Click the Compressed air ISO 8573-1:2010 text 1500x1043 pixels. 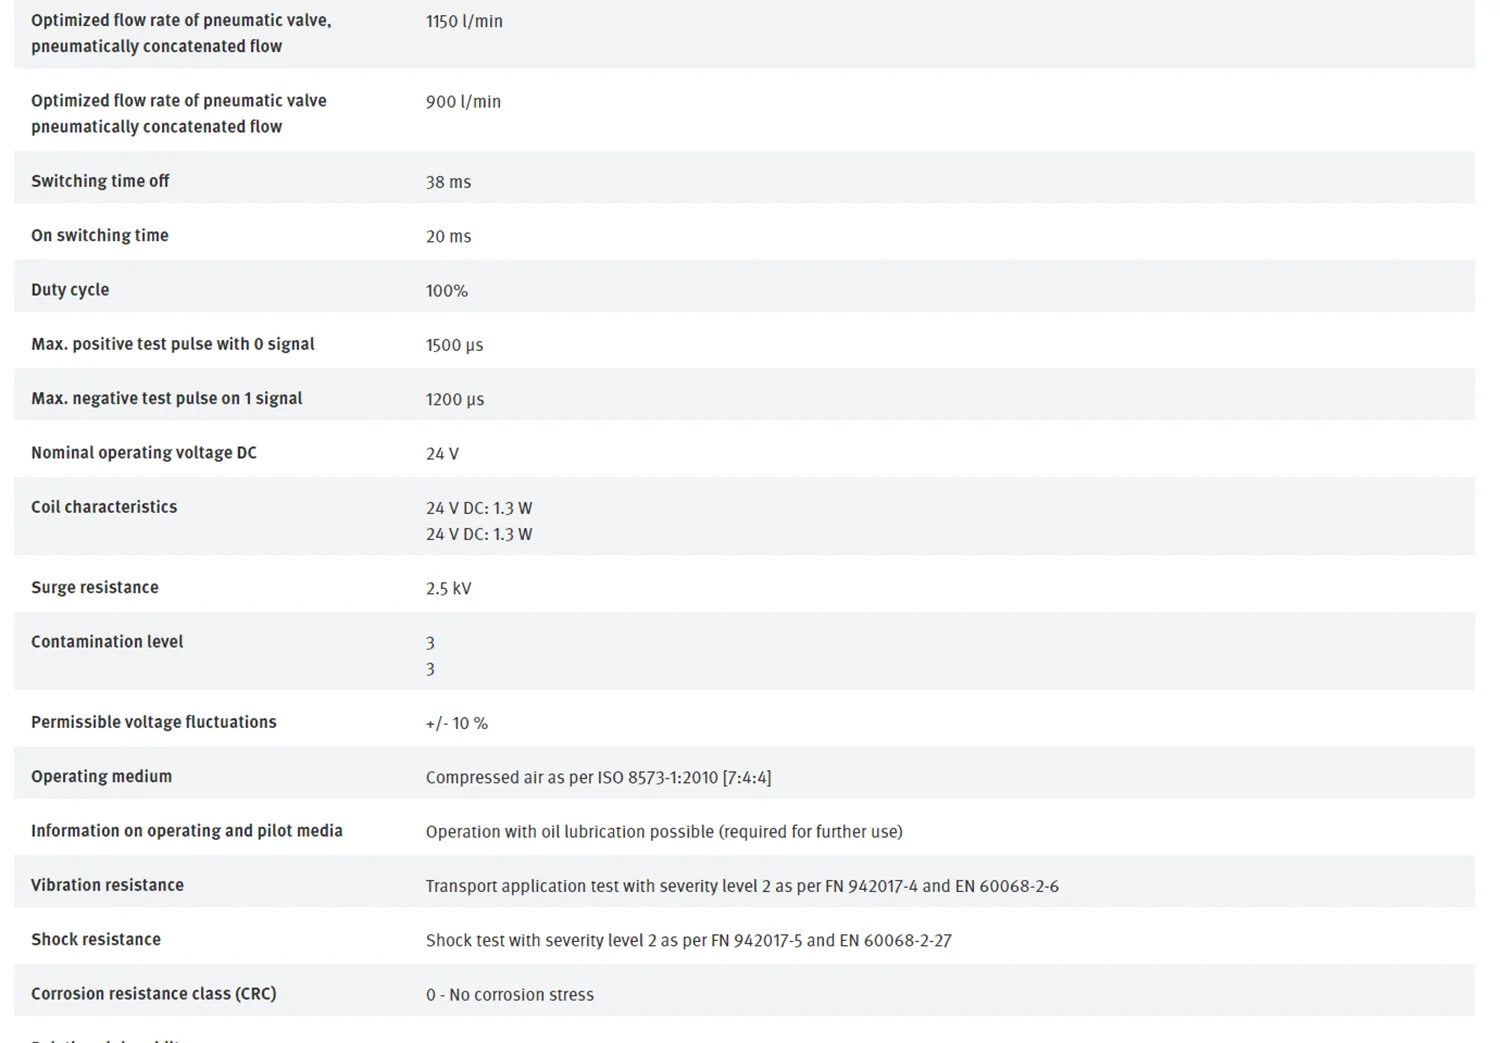598,777
